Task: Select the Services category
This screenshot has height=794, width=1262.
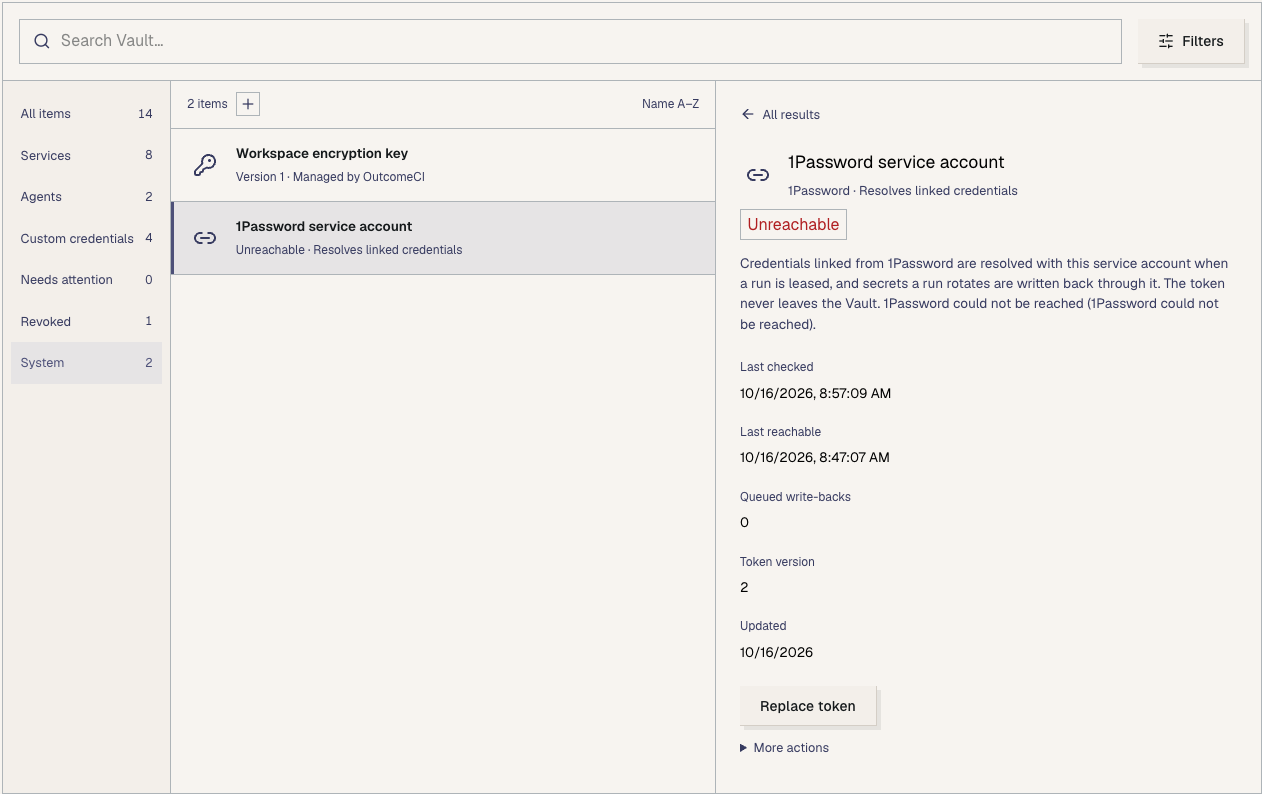Action: pyautogui.click(x=86, y=156)
